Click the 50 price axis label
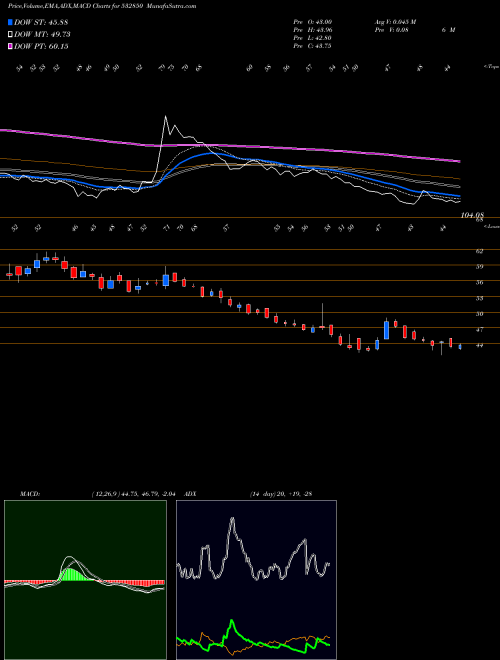Screen dimensions: 500x660 [479, 314]
